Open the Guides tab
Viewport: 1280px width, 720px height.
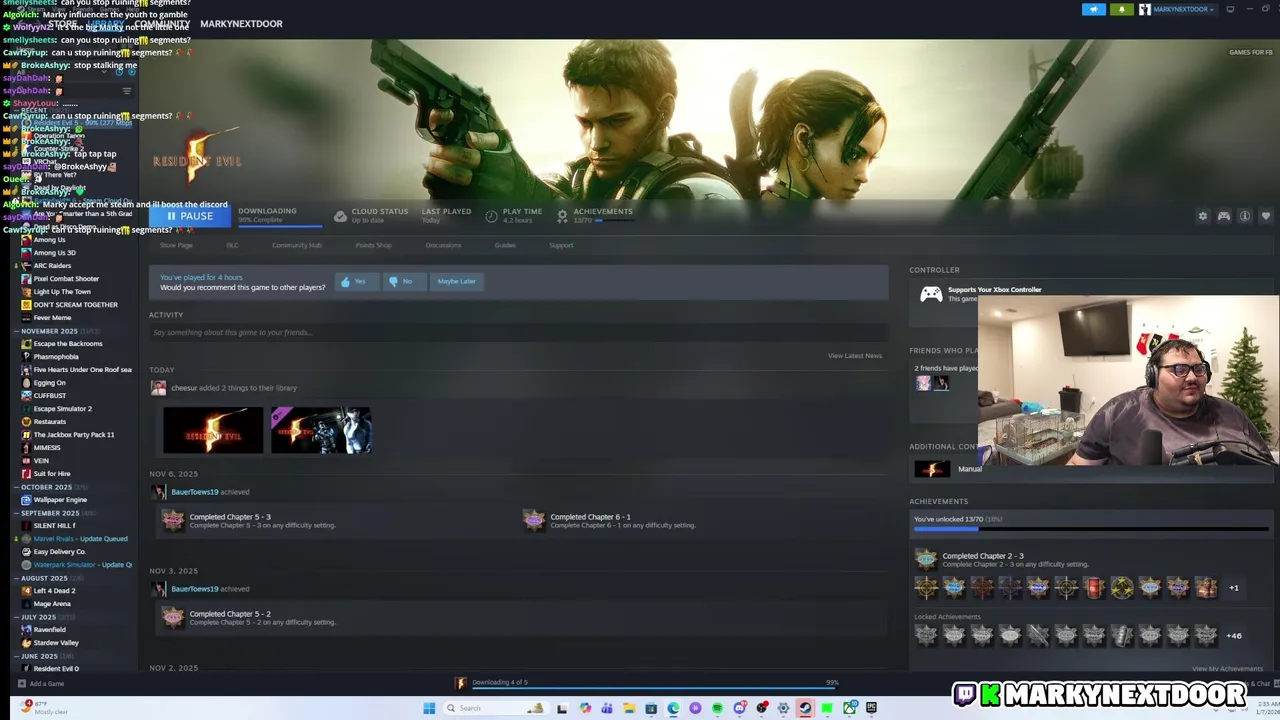tap(505, 245)
